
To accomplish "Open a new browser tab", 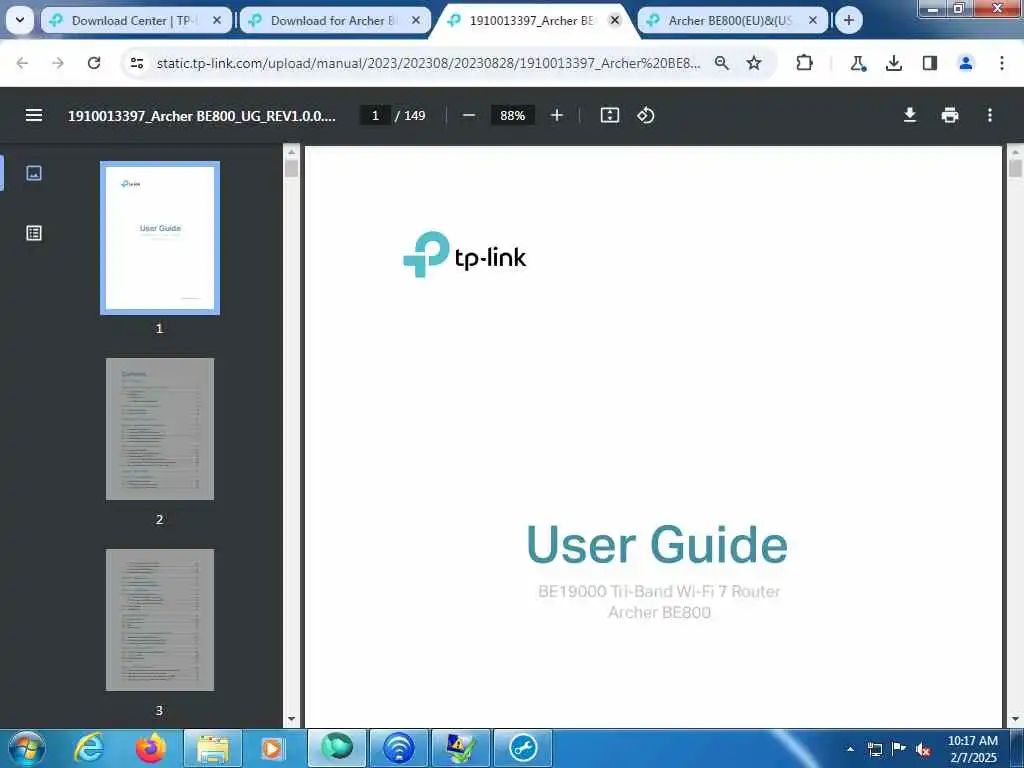I will tap(848, 20).
